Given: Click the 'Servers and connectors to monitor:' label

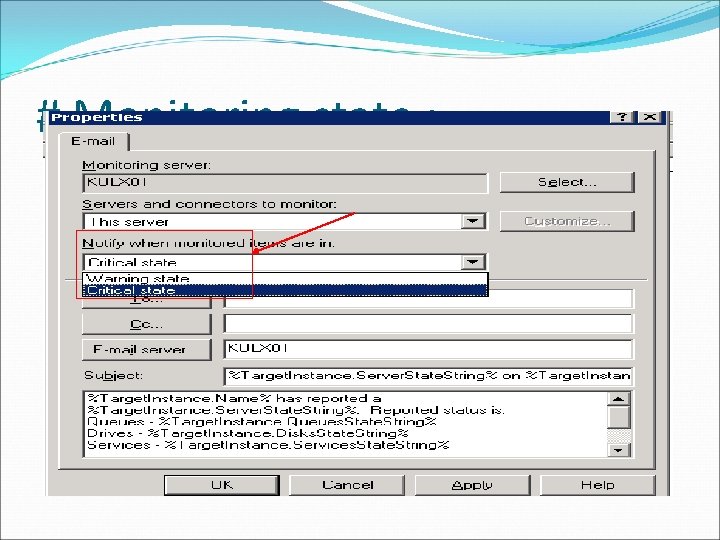Looking at the screenshot, I should [x=209, y=204].
